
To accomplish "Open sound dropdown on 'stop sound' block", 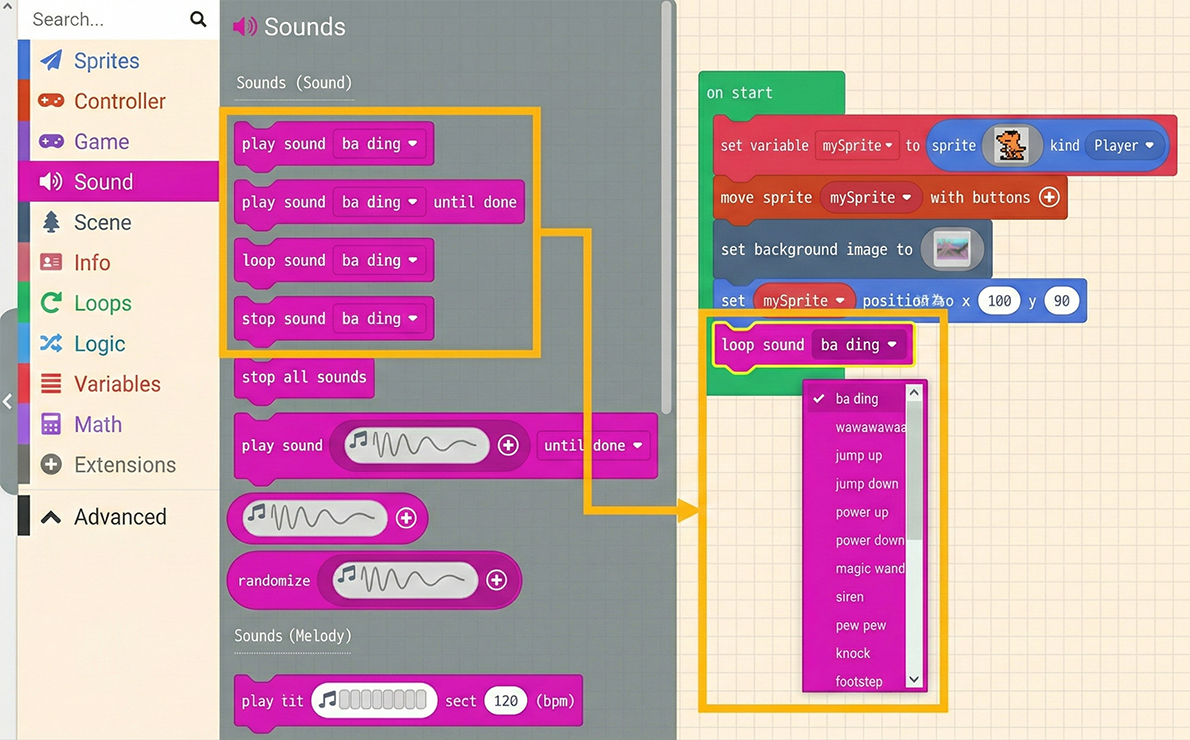I will coord(379,319).
